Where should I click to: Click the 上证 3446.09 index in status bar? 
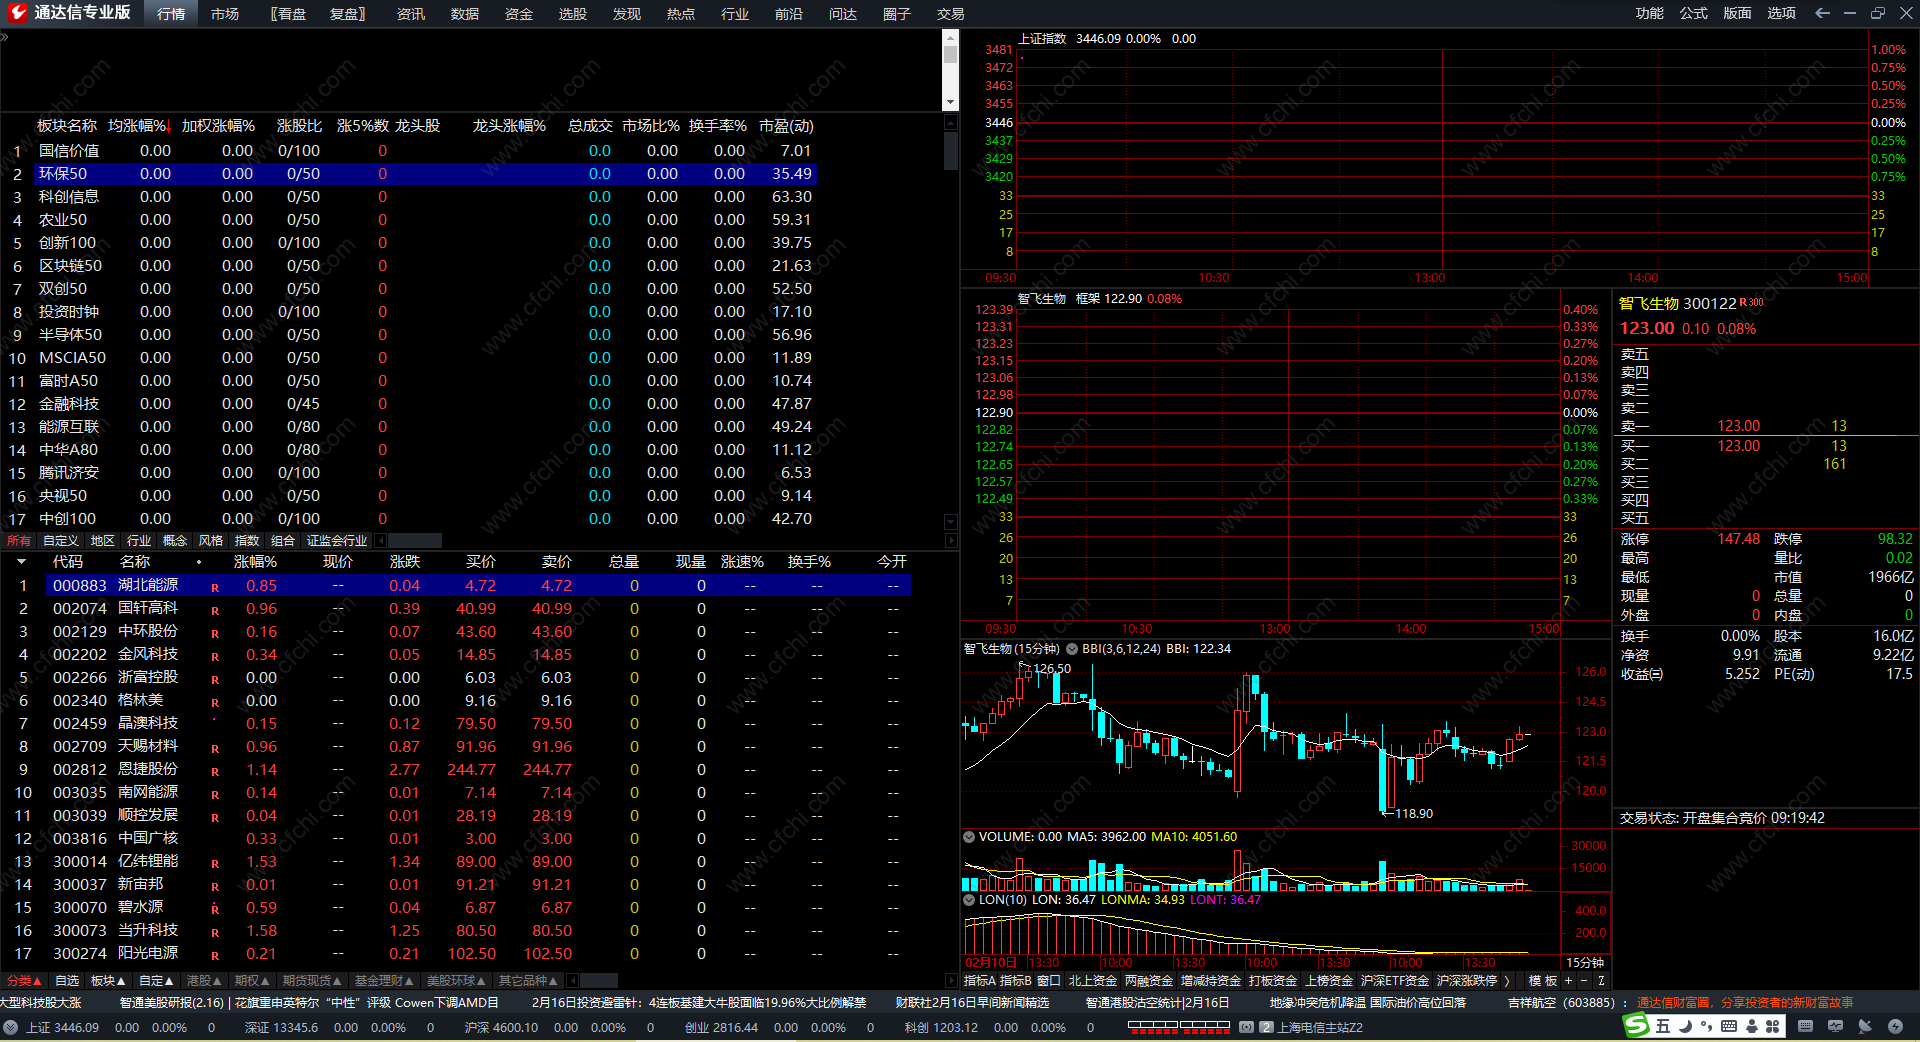click(x=62, y=1027)
